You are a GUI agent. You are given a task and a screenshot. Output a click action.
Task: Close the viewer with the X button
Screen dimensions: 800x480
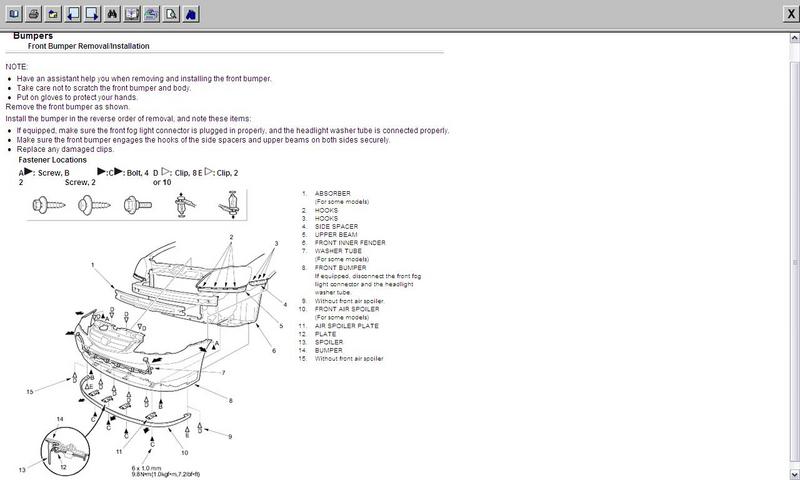point(791,14)
